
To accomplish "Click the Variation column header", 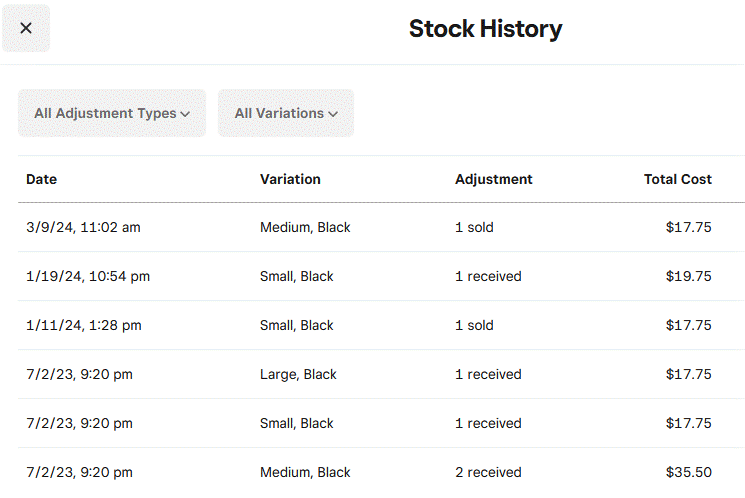I will (x=290, y=179).
